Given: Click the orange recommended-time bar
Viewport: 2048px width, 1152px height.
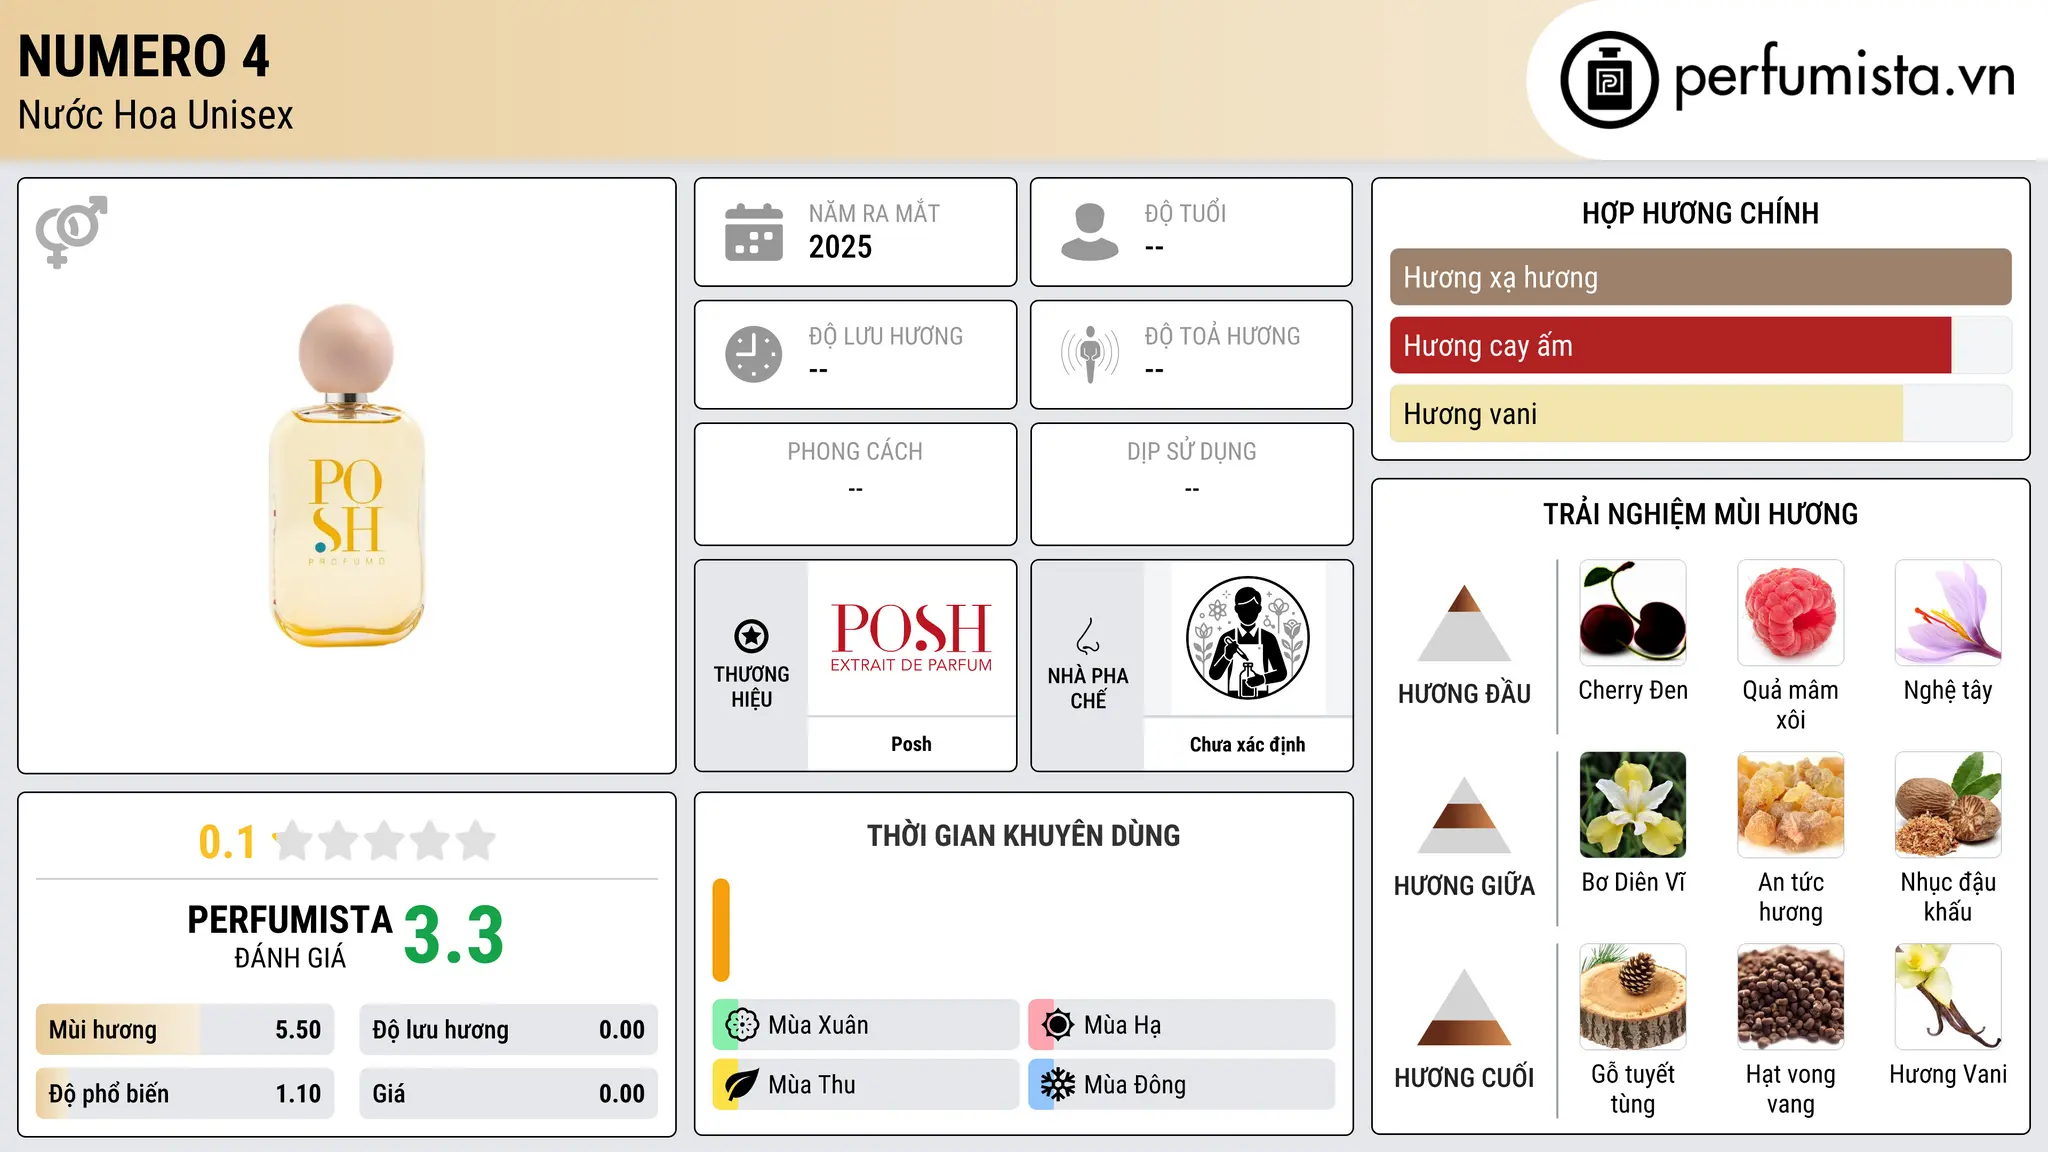Looking at the screenshot, I should click(721, 930).
